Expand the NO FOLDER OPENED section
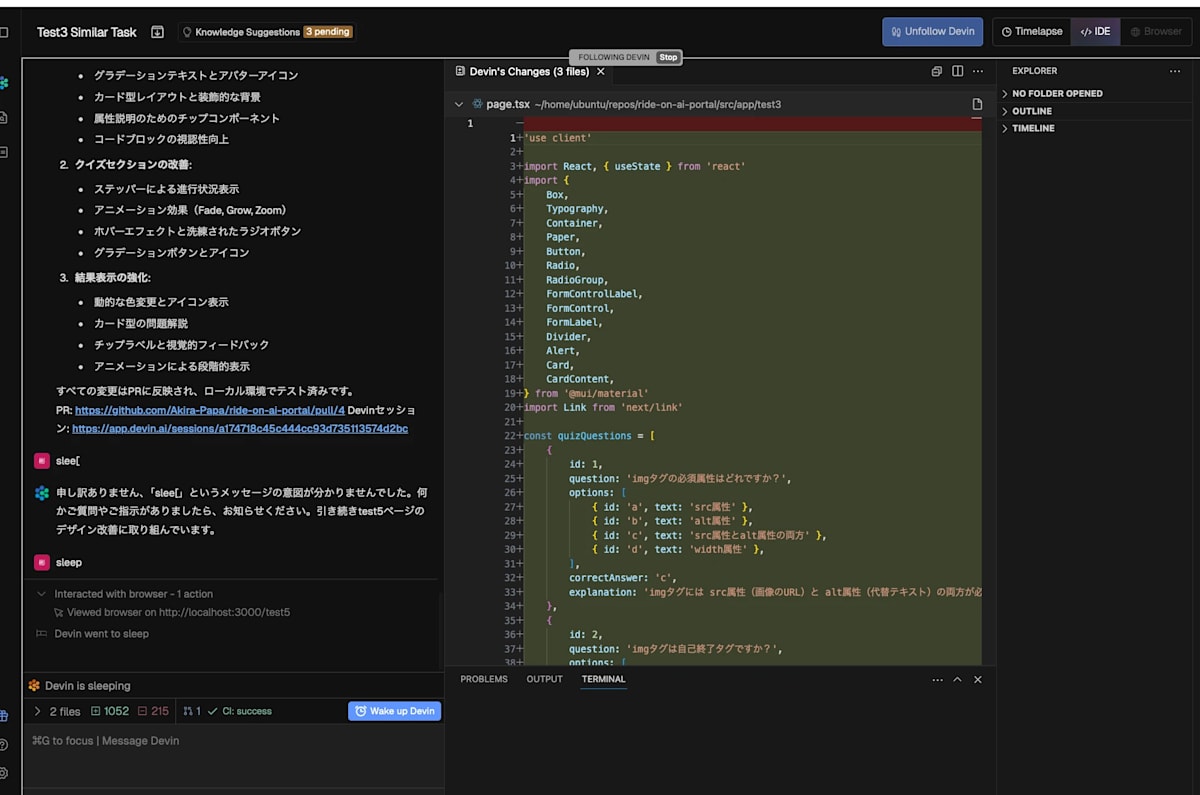This screenshot has height=795, width=1200. pyautogui.click(x=1057, y=93)
